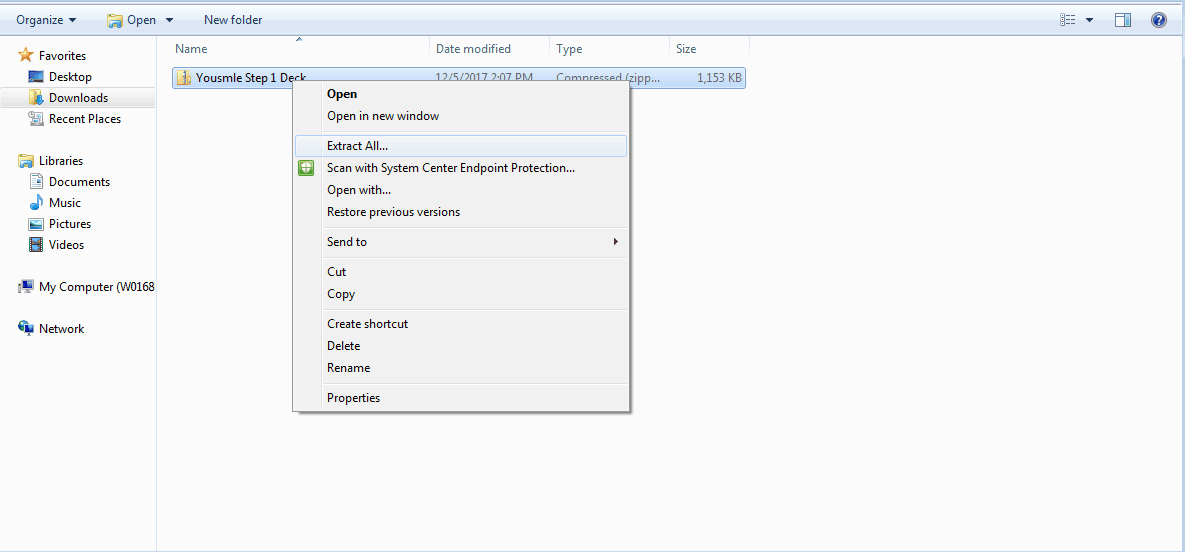
Task: Click the Downloads folder icon
Action: coord(36,98)
